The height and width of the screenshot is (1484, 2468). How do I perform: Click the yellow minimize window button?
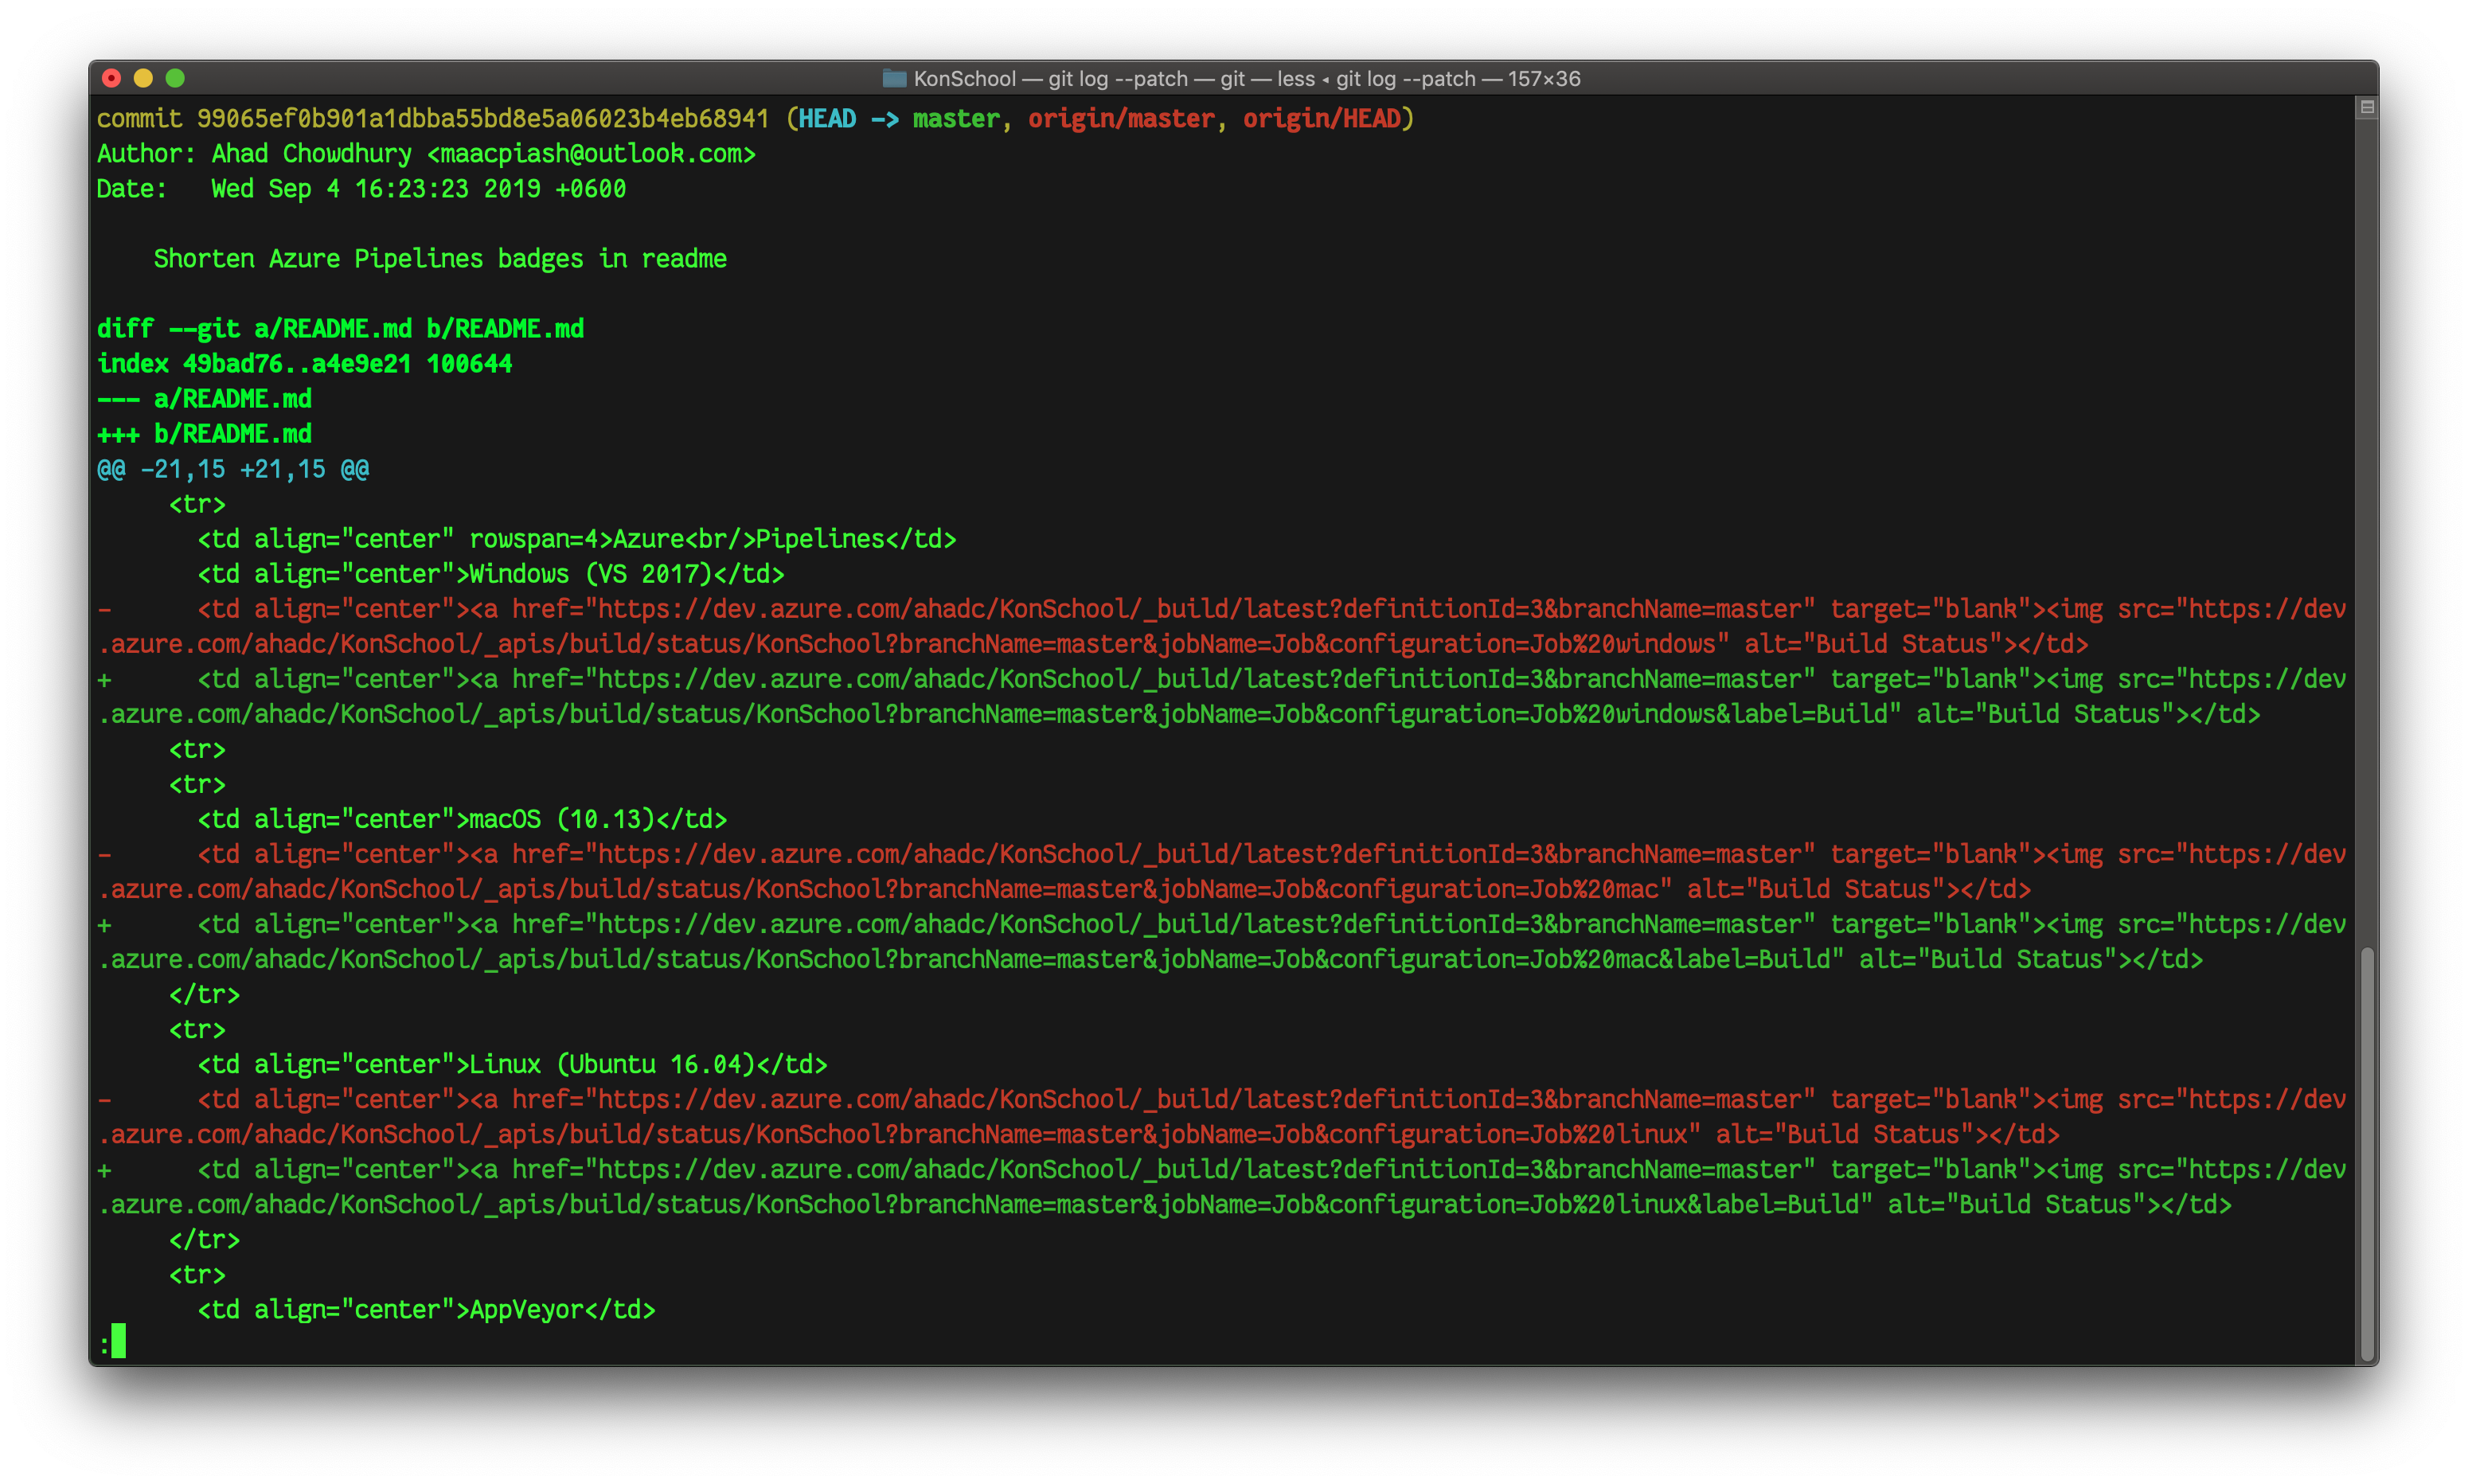143,78
